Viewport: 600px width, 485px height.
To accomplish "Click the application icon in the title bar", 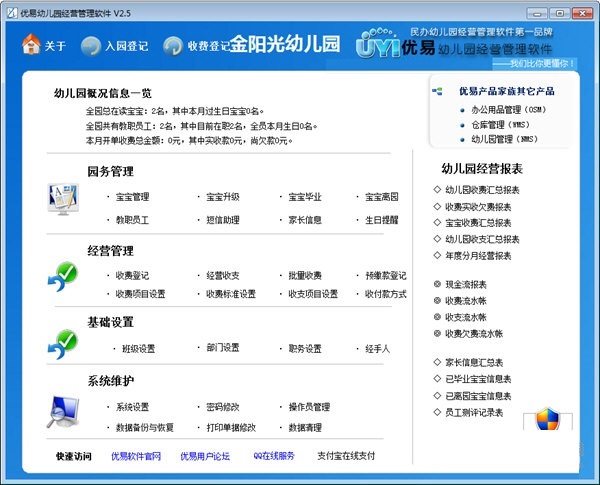I will point(12,13).
